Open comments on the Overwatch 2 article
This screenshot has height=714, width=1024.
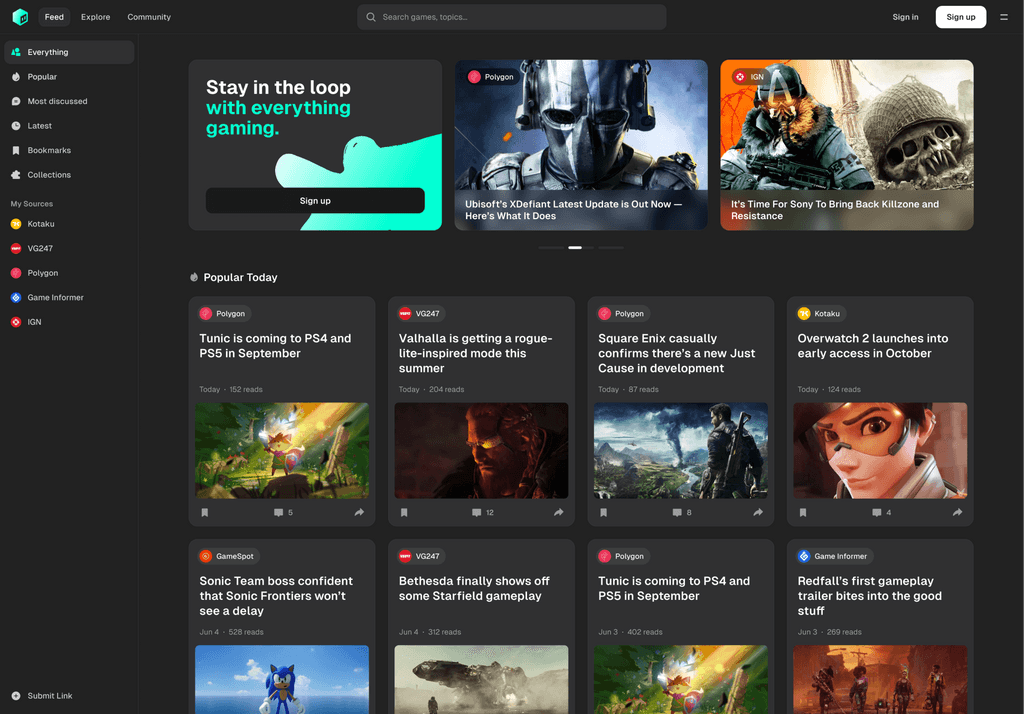(x=882, y=513)
